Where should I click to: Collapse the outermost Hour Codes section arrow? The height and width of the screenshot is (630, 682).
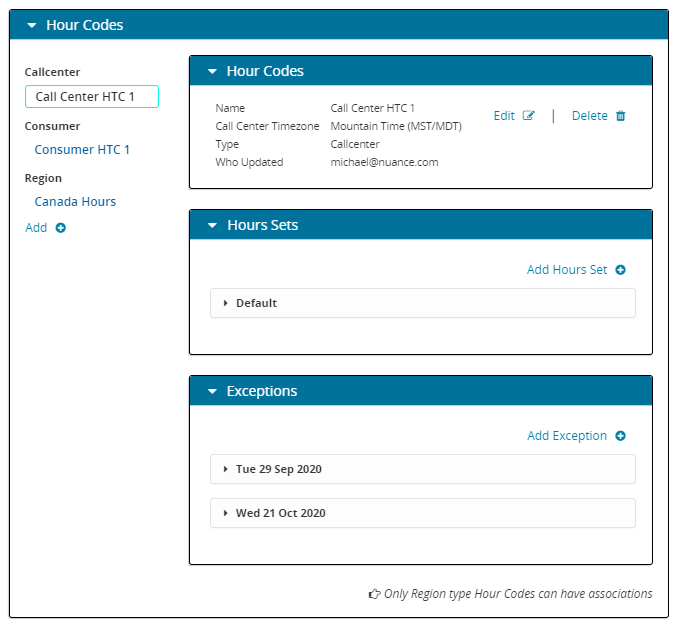point(31,25)
